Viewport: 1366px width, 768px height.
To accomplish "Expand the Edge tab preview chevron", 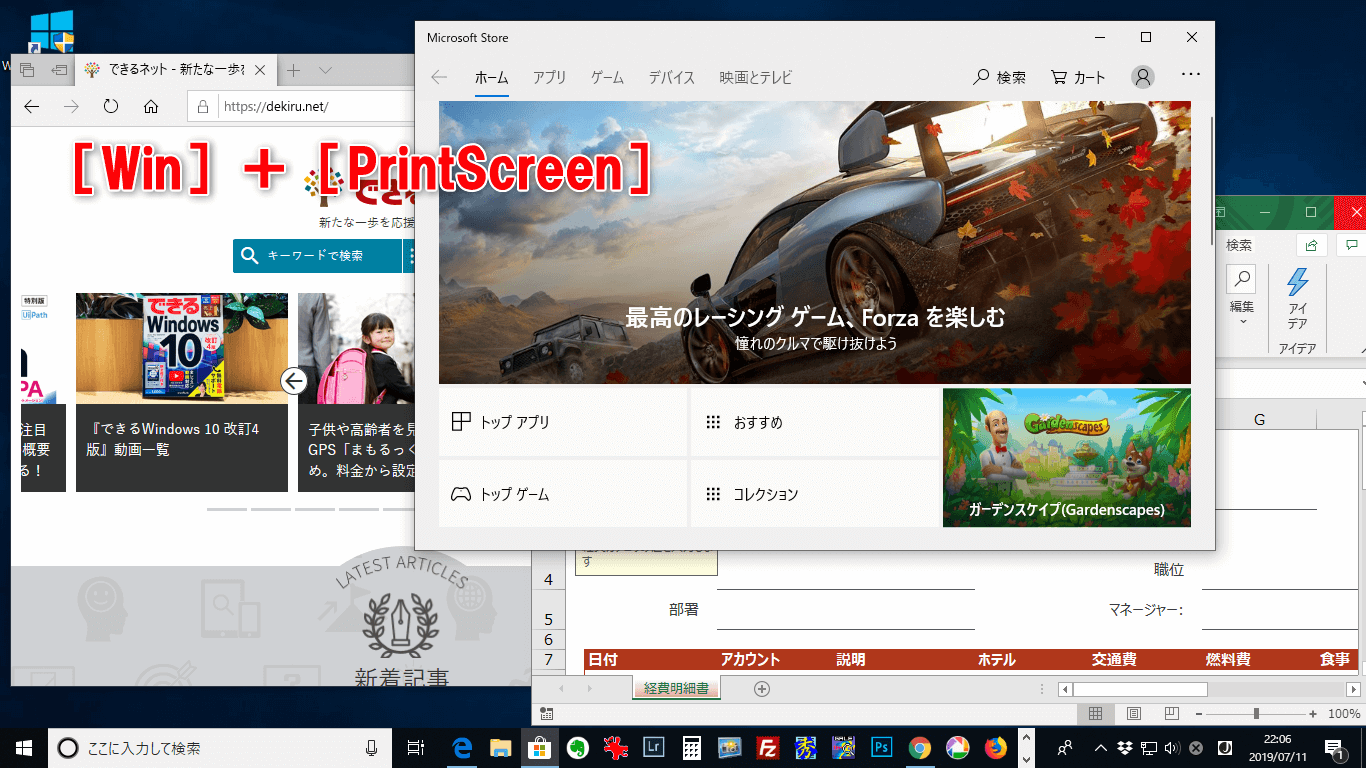I will [x=325, y=71].
